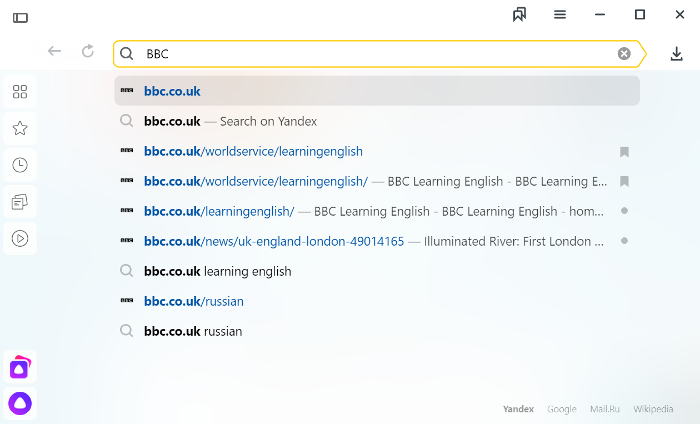Image resolution: width=700 pixels, height=424 pixels.
Task: Open favorites star in sidebar
Action: (x=20, y=129)
